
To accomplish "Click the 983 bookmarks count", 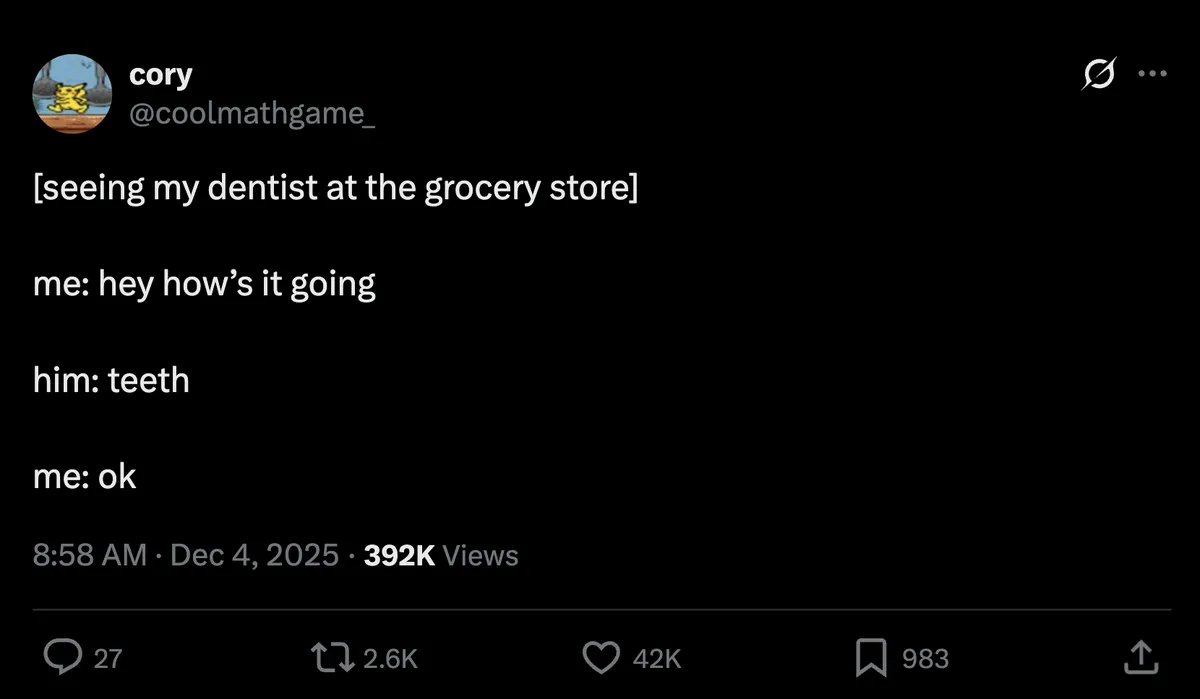I will 925,658.
